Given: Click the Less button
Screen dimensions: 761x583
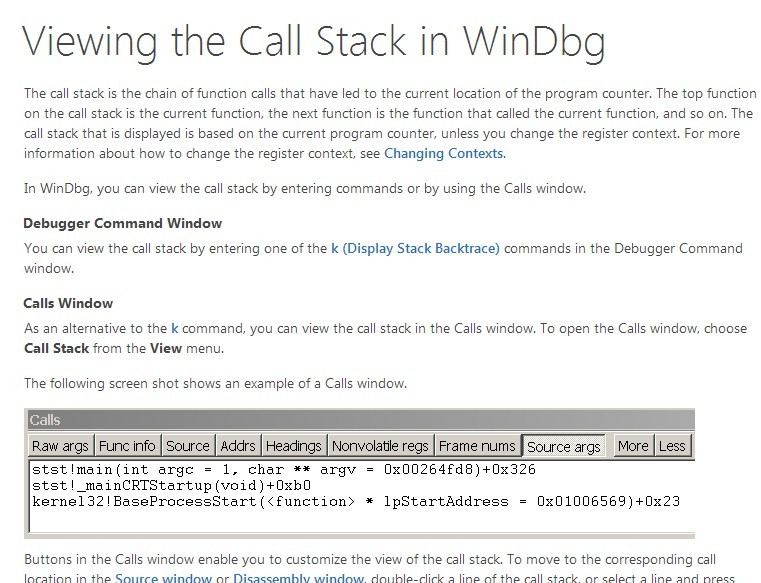Looking at the screenshot, I should tap(672, 446).
